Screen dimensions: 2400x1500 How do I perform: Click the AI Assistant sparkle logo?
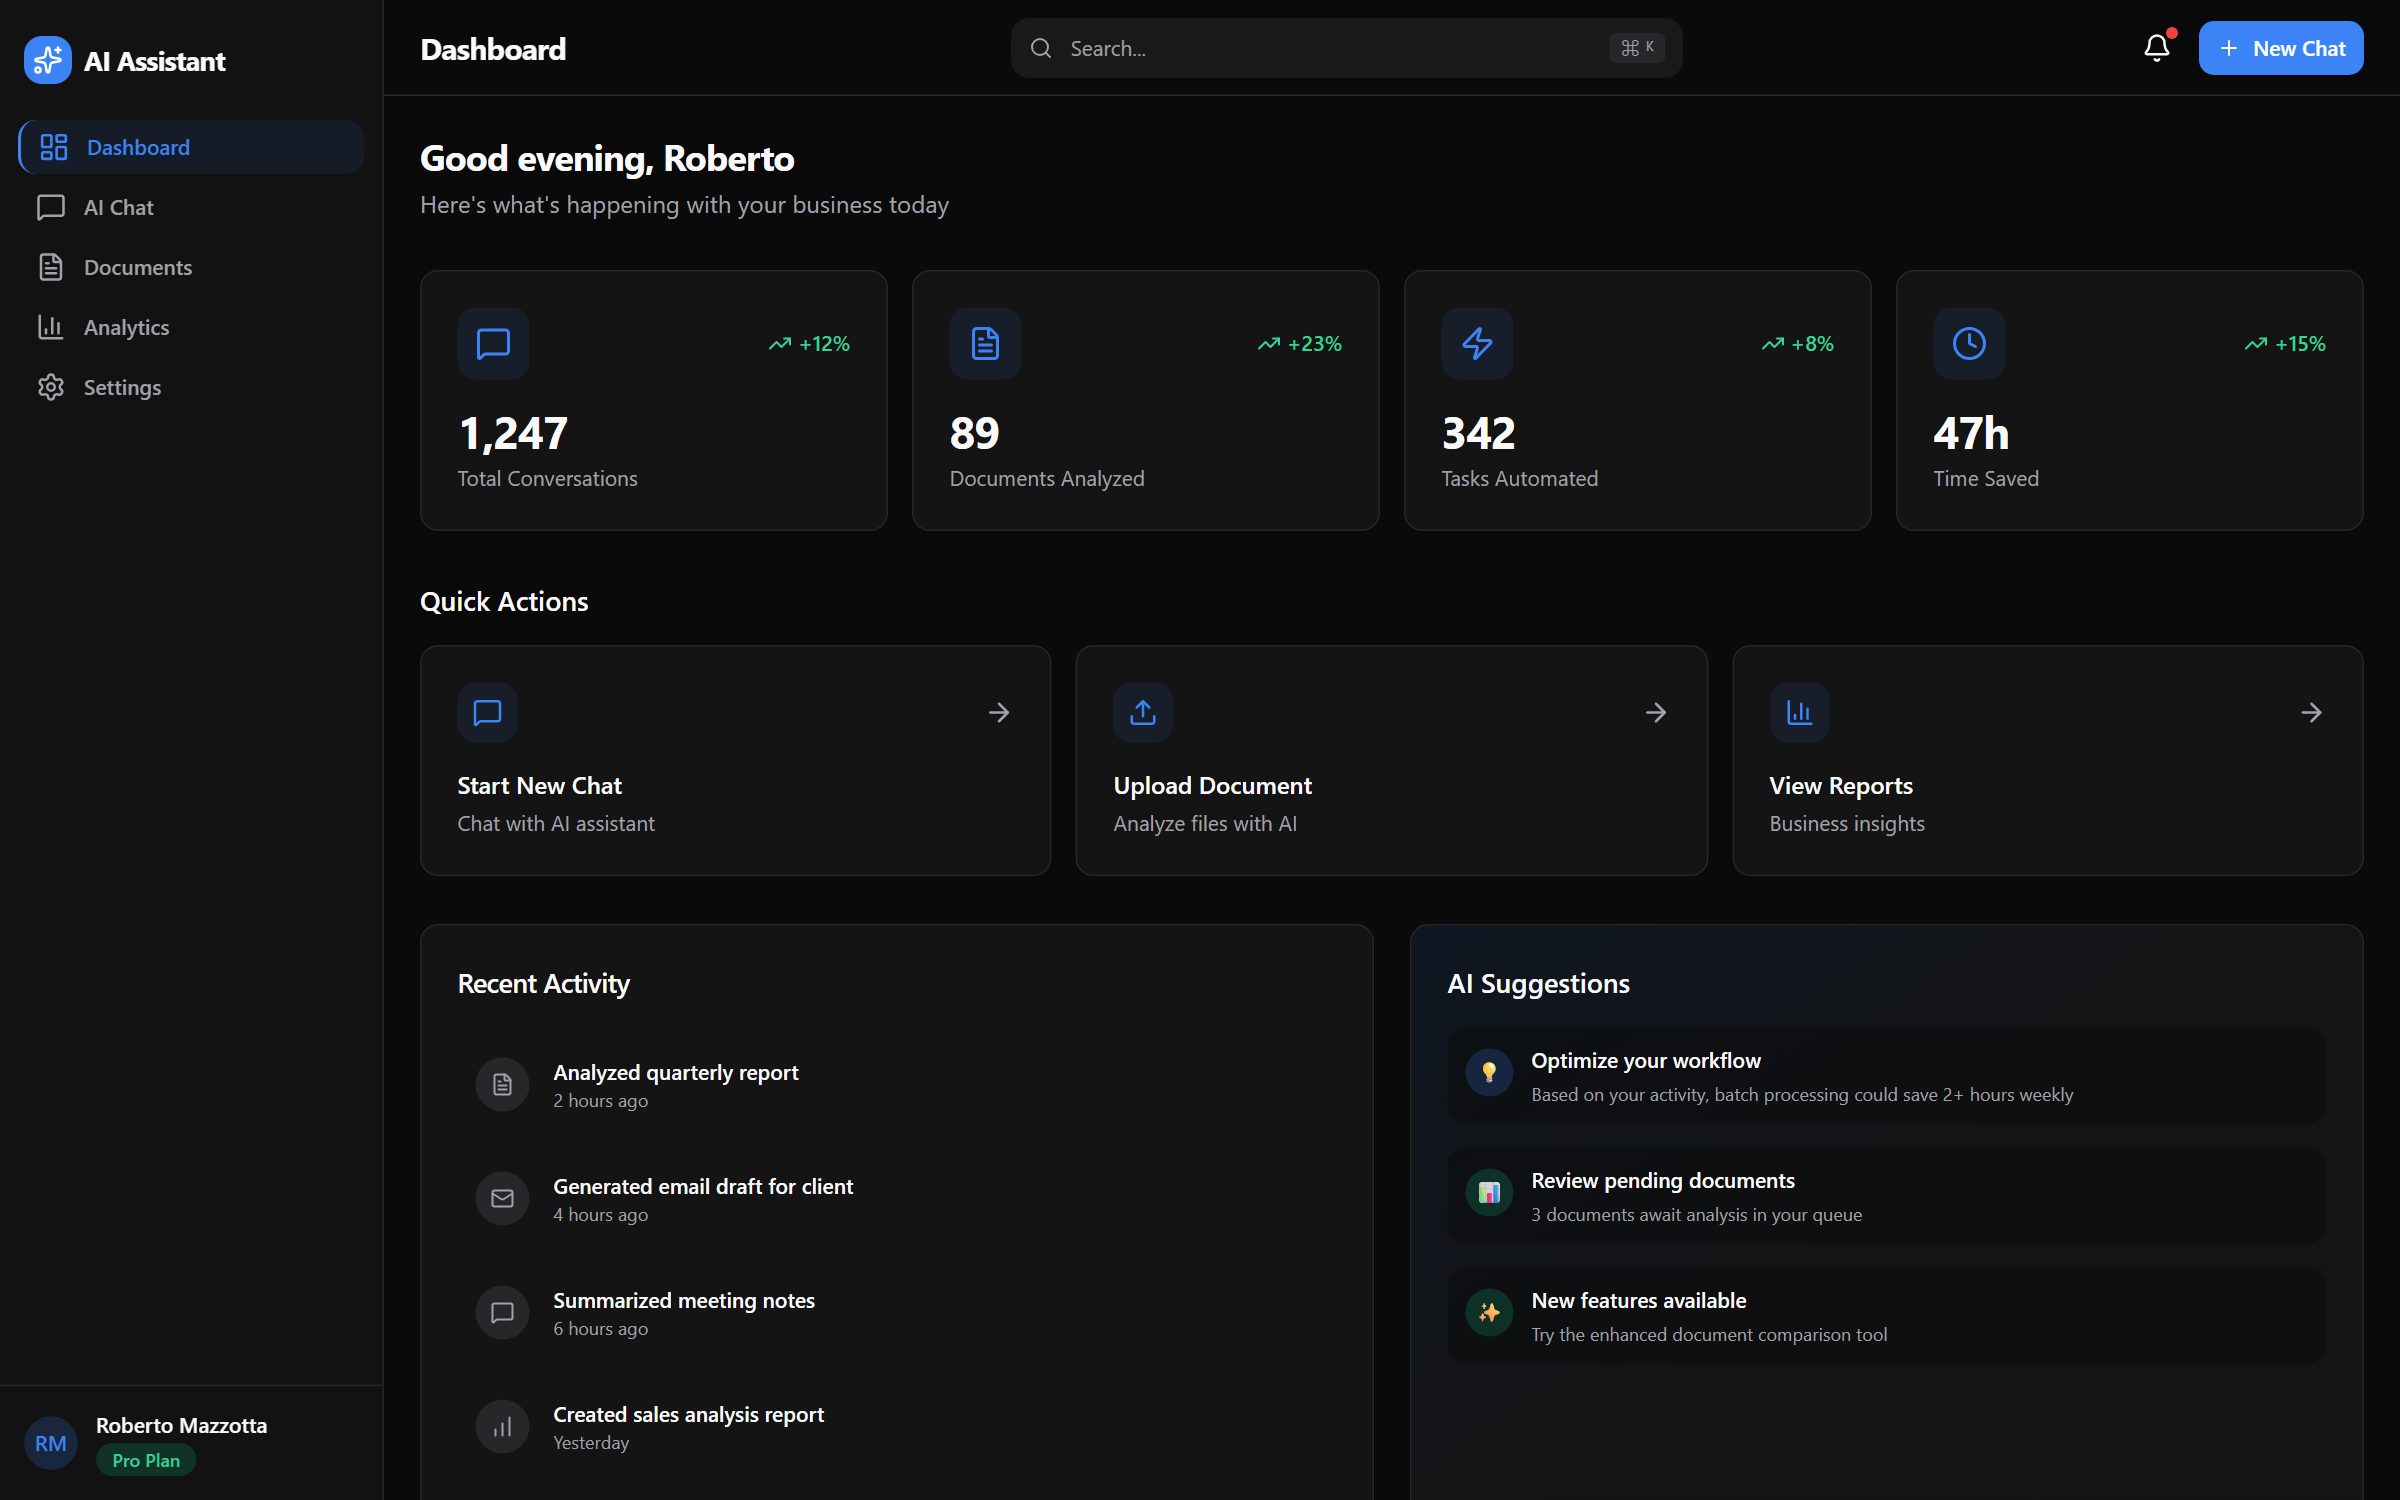pos(48,60)
